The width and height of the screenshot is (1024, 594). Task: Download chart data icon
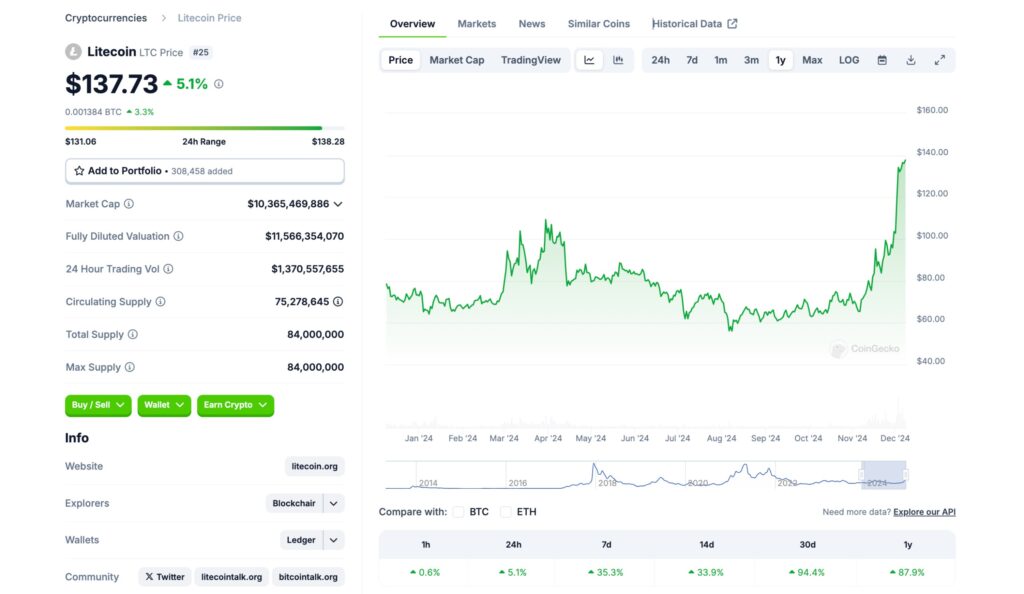[x=910, y=60]
